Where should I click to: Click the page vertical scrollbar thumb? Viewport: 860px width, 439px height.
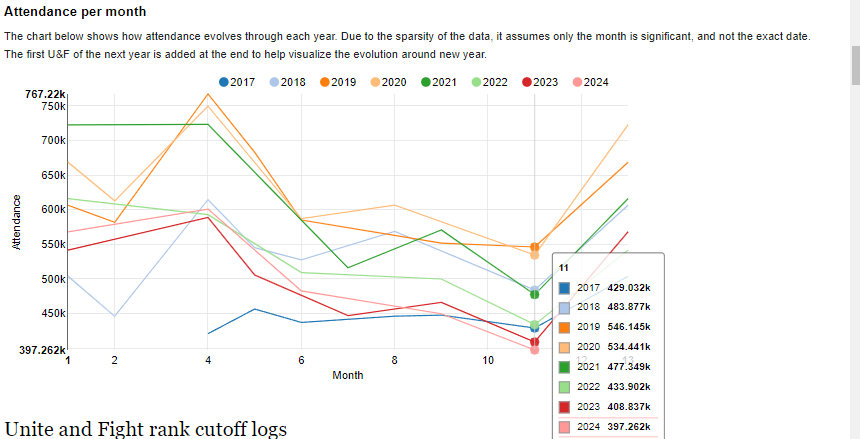(855, 66)
